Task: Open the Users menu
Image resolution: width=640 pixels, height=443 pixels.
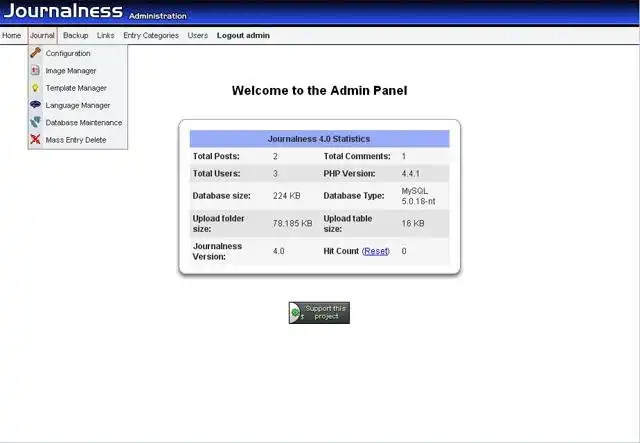Action: tap(198, 36)
